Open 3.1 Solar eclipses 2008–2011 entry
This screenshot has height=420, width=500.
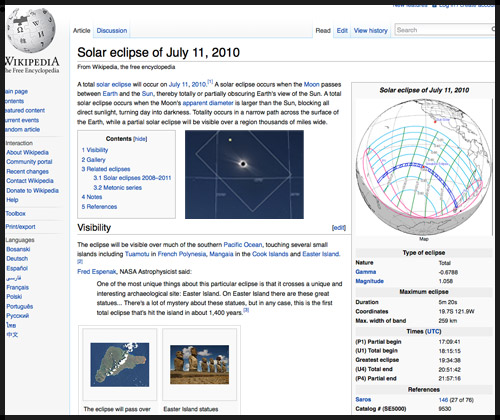132,178
